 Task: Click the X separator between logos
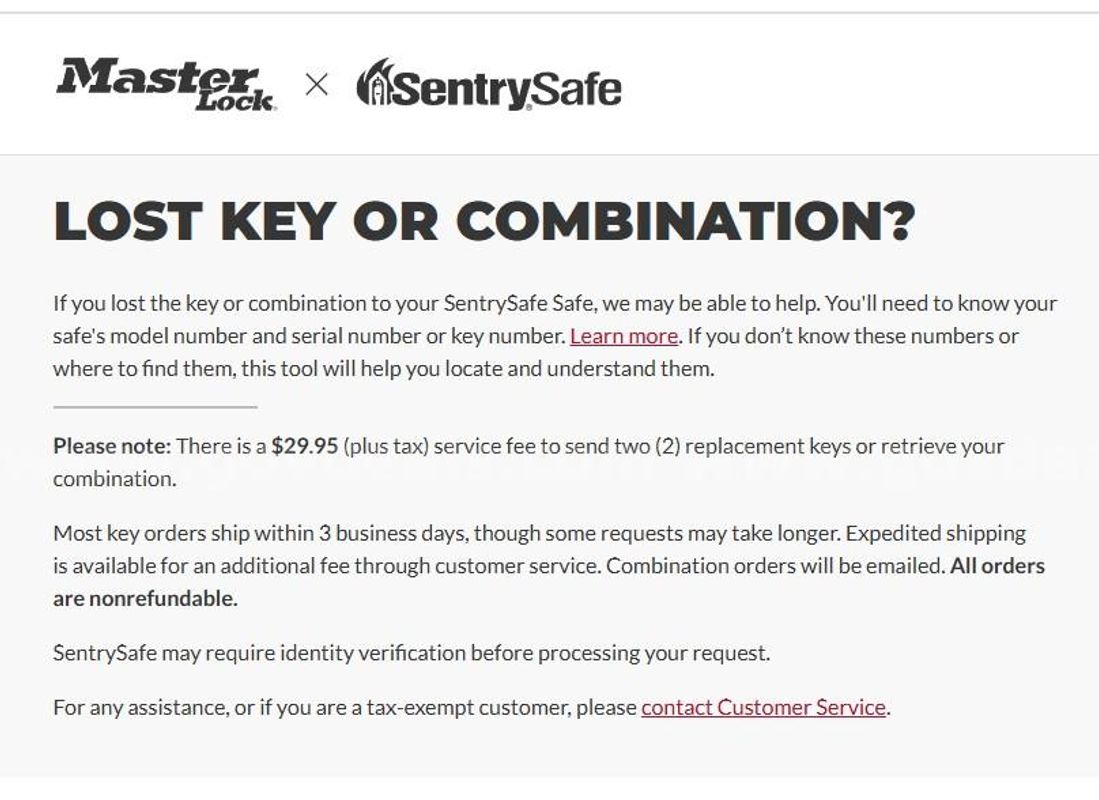(317, 86)
